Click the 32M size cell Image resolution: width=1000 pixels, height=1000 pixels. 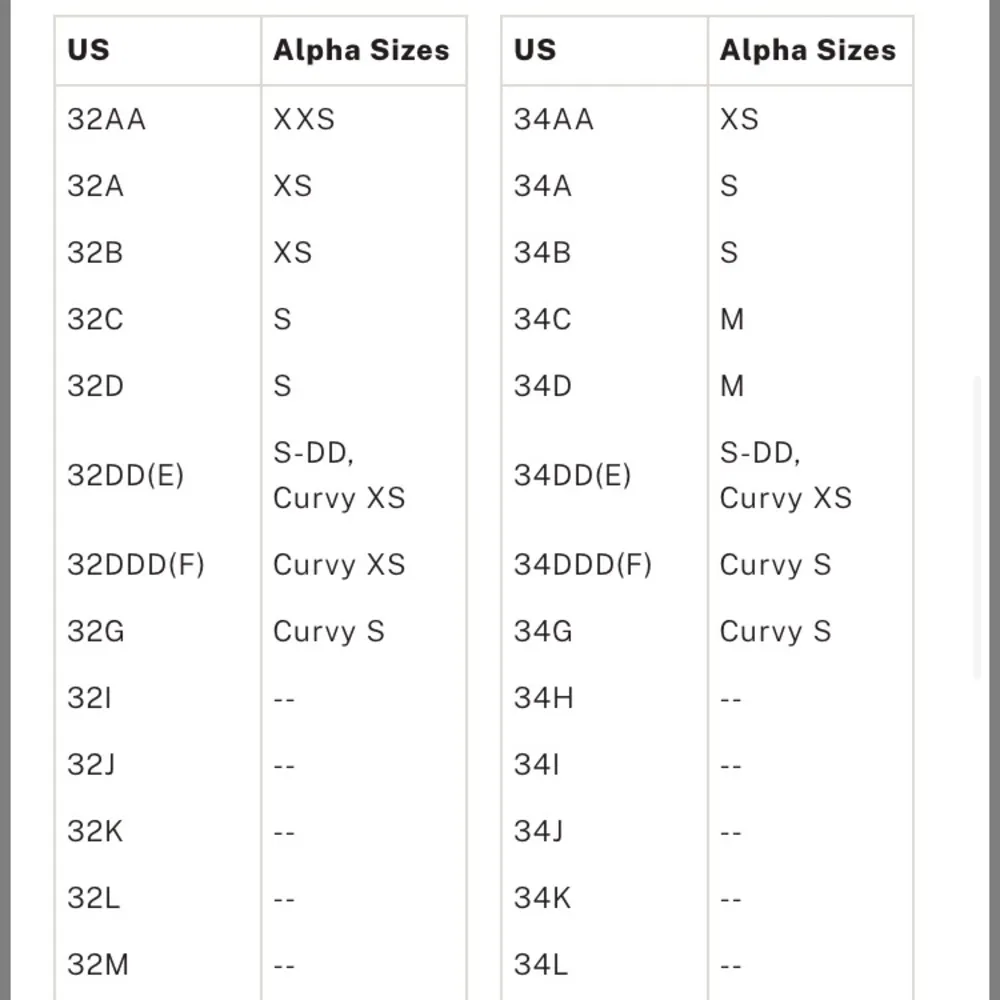[98, 965]
